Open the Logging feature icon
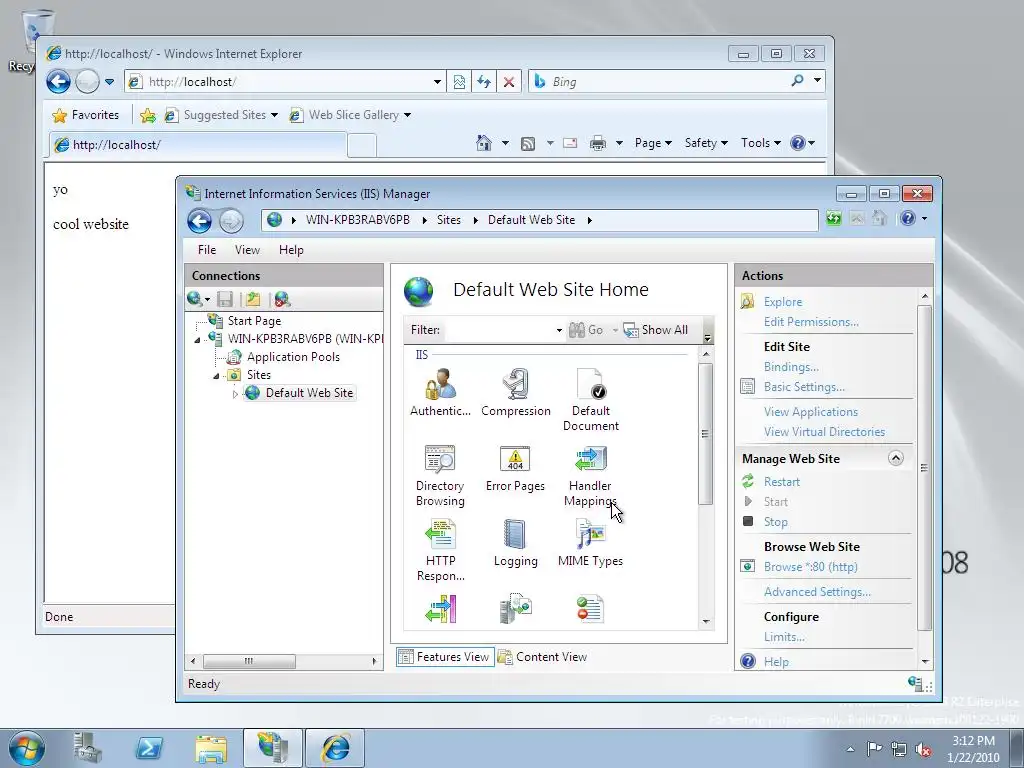Screen dimensions: 1024x768 [x=515, y=542]
